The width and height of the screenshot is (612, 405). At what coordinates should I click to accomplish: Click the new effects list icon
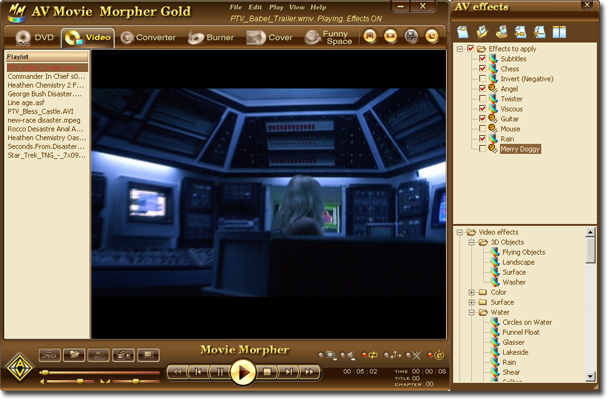coord(463,32)
